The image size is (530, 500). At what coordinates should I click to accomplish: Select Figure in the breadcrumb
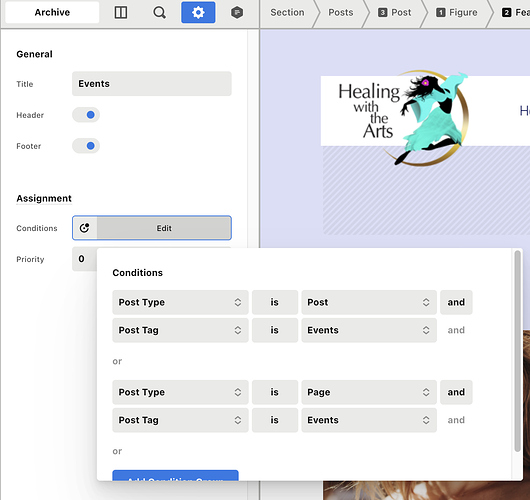click(457, 13)
